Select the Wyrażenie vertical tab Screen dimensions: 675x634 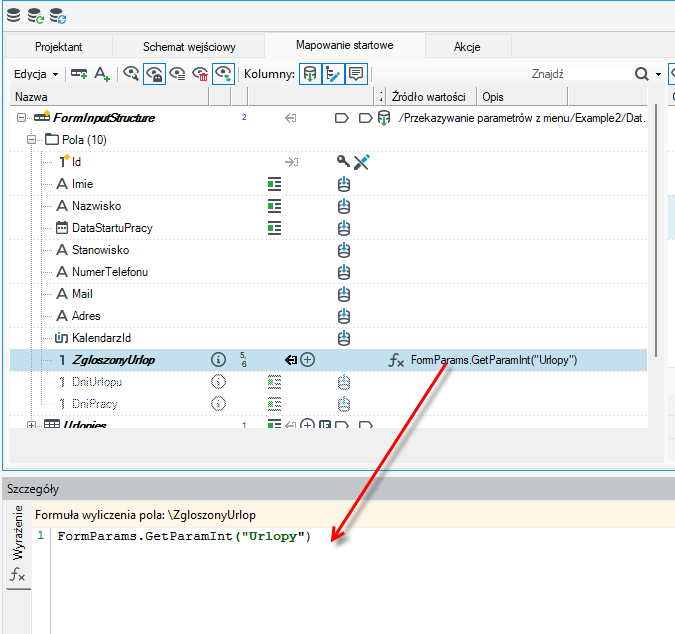click(x=18, y=544)
